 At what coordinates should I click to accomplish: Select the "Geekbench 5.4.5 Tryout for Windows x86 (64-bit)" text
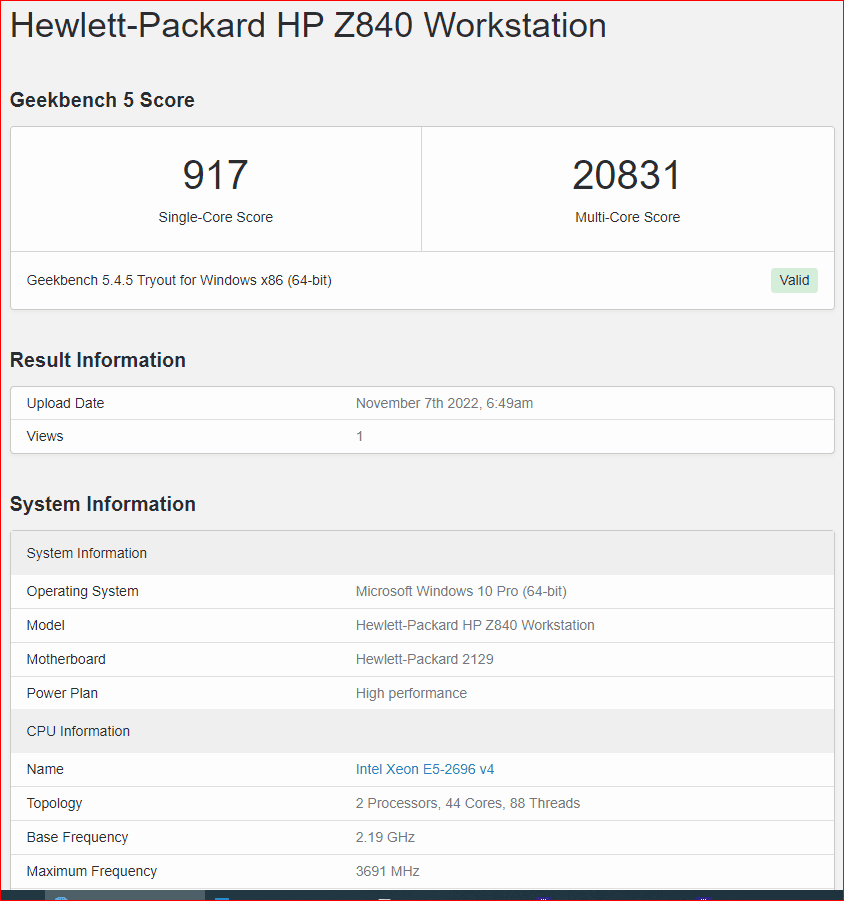[179, 280]
